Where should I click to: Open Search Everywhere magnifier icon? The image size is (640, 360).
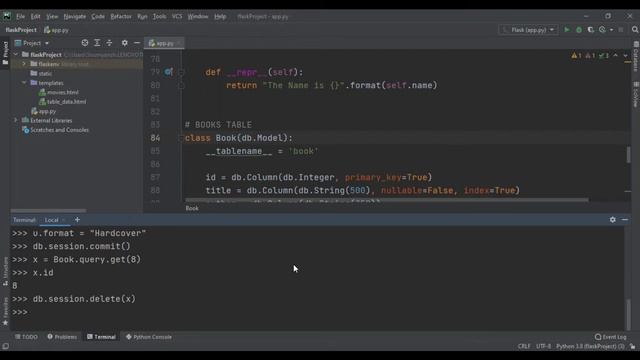(x=635, y=30)
